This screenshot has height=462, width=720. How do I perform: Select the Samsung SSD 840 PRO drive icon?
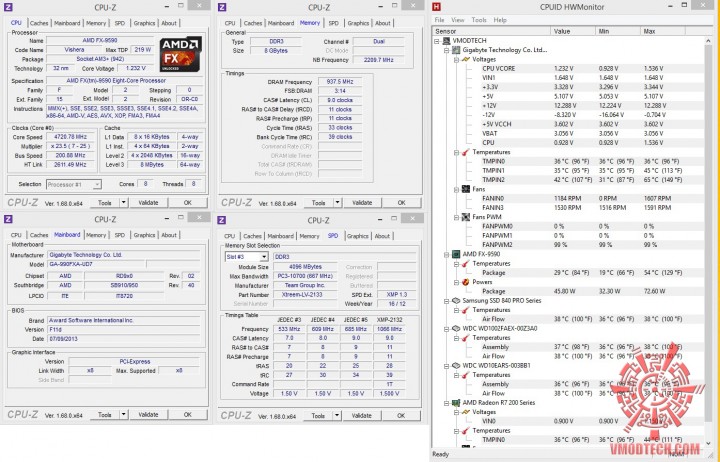click(456, 301)
